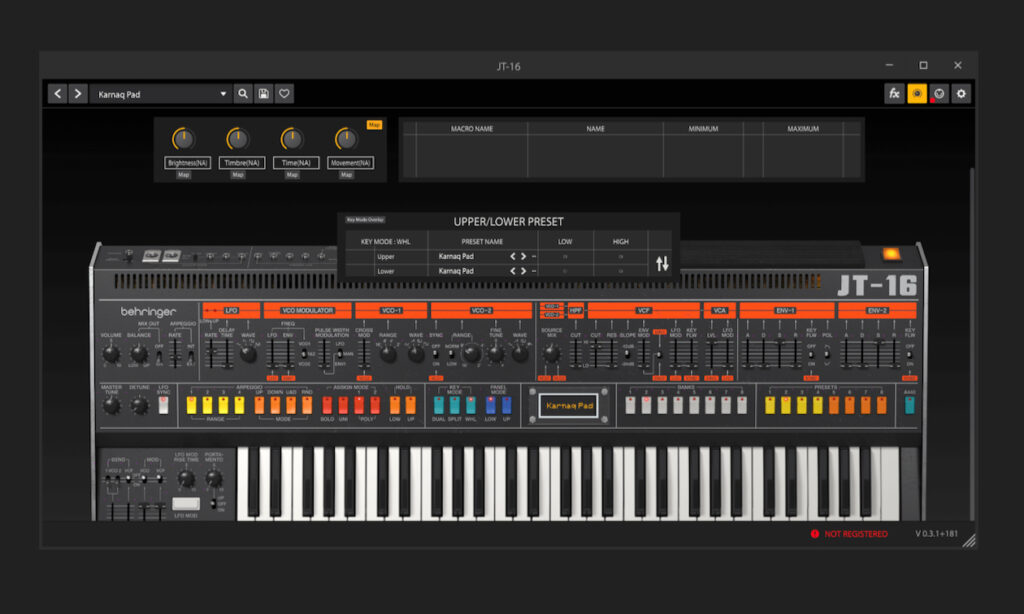This screenshot has width=1024, height=614.
Task: Adjust the LFO Rate slider
Action: click(210, 353)
